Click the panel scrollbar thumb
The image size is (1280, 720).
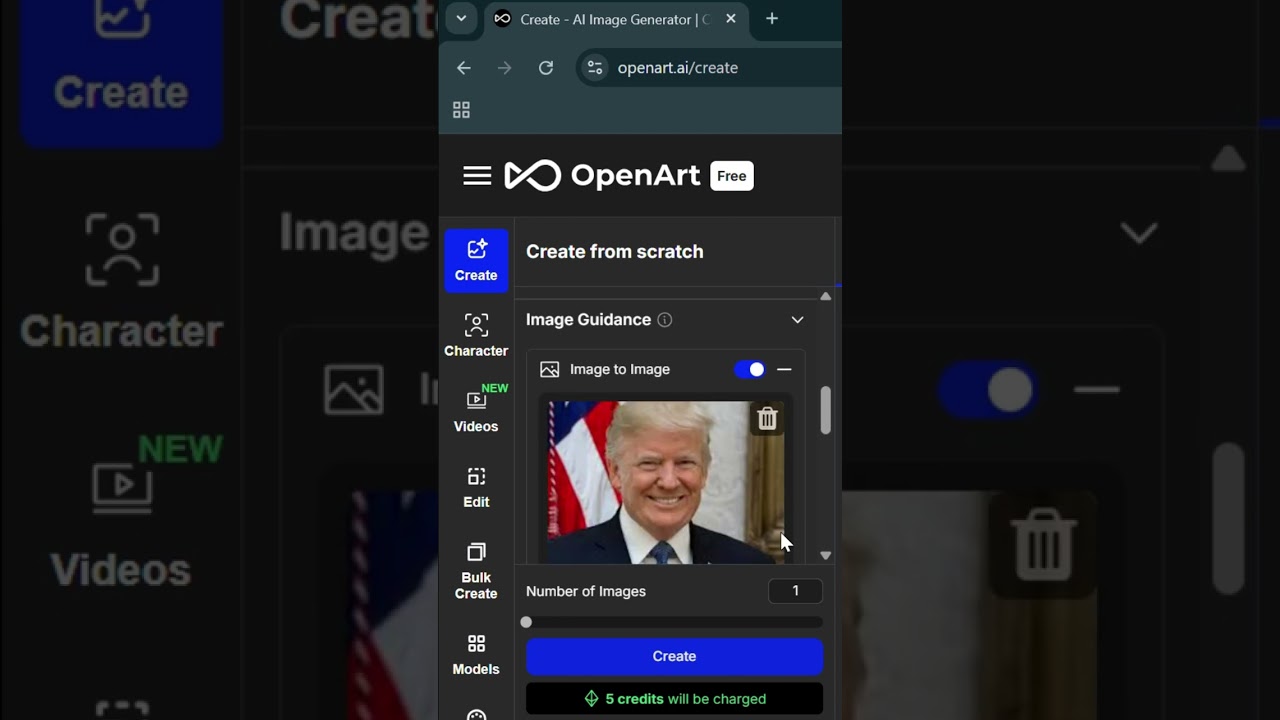825,410
